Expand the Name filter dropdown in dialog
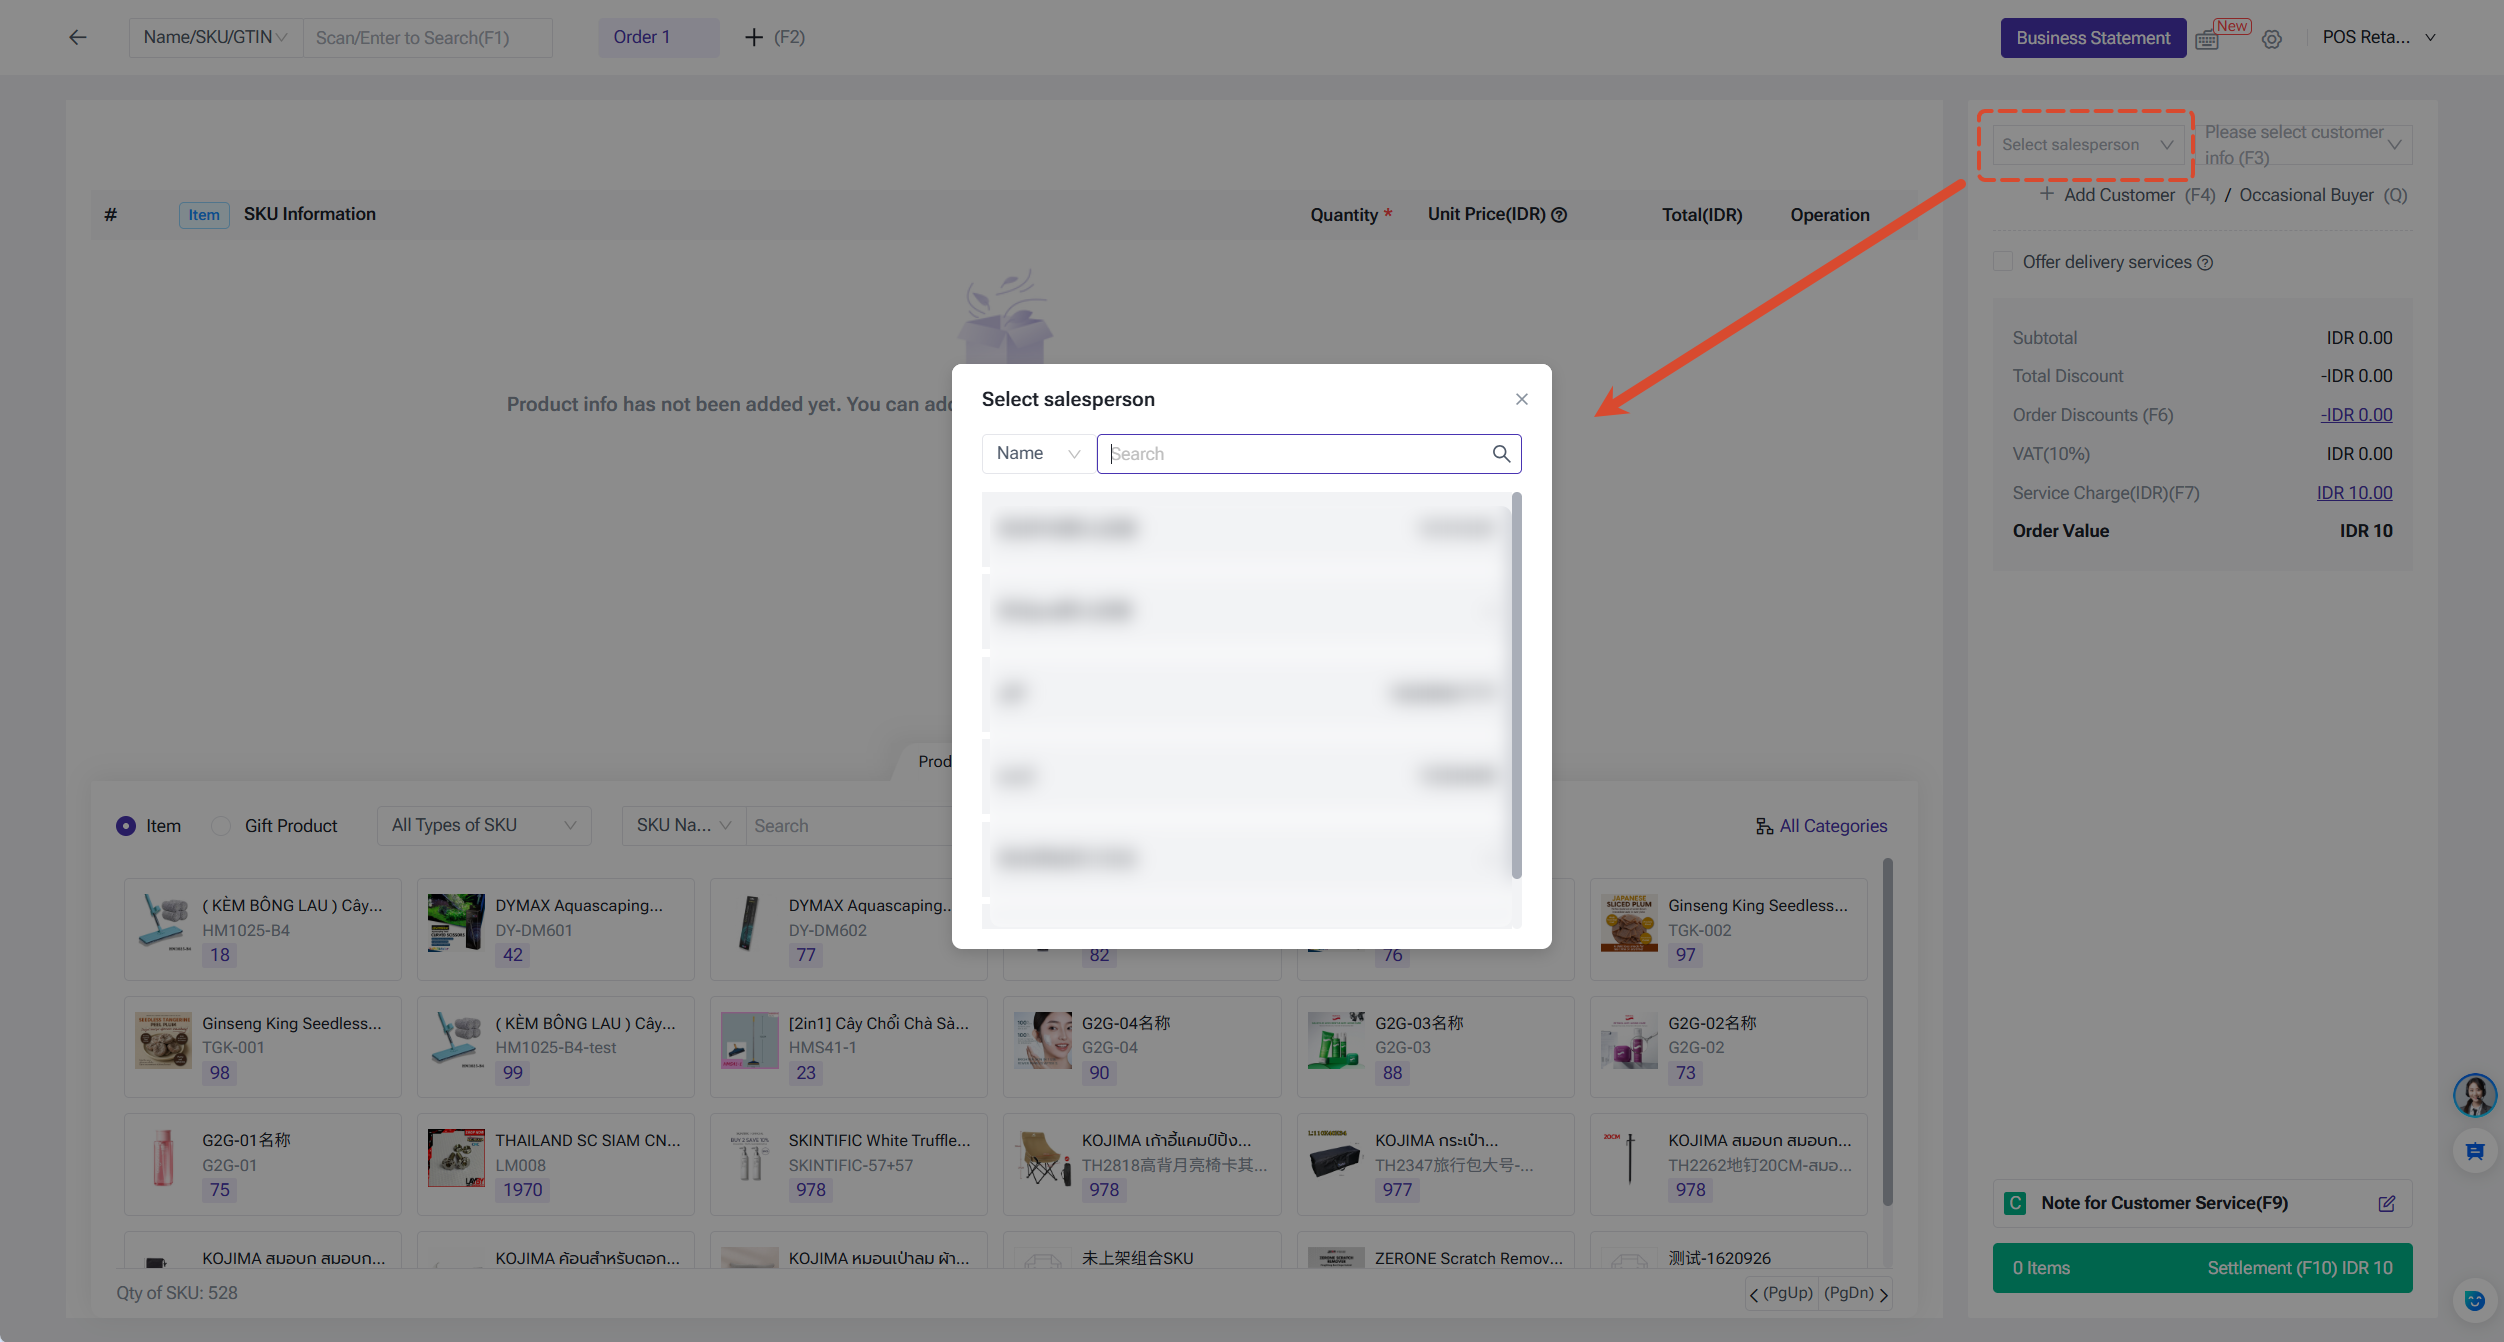The width and height of the screenshot is (2504, 1342). (x=1037, y=454)
